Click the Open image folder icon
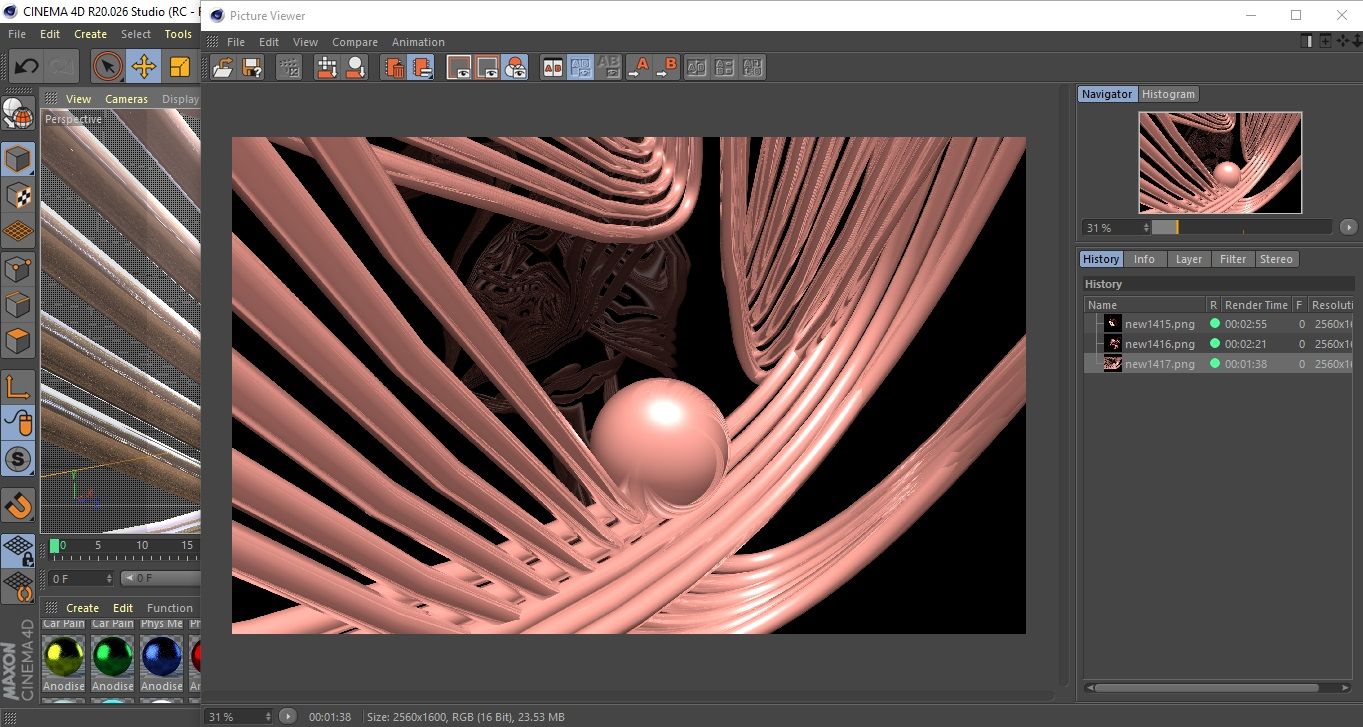Screen dimensions: 1363x727 [223, 67]
